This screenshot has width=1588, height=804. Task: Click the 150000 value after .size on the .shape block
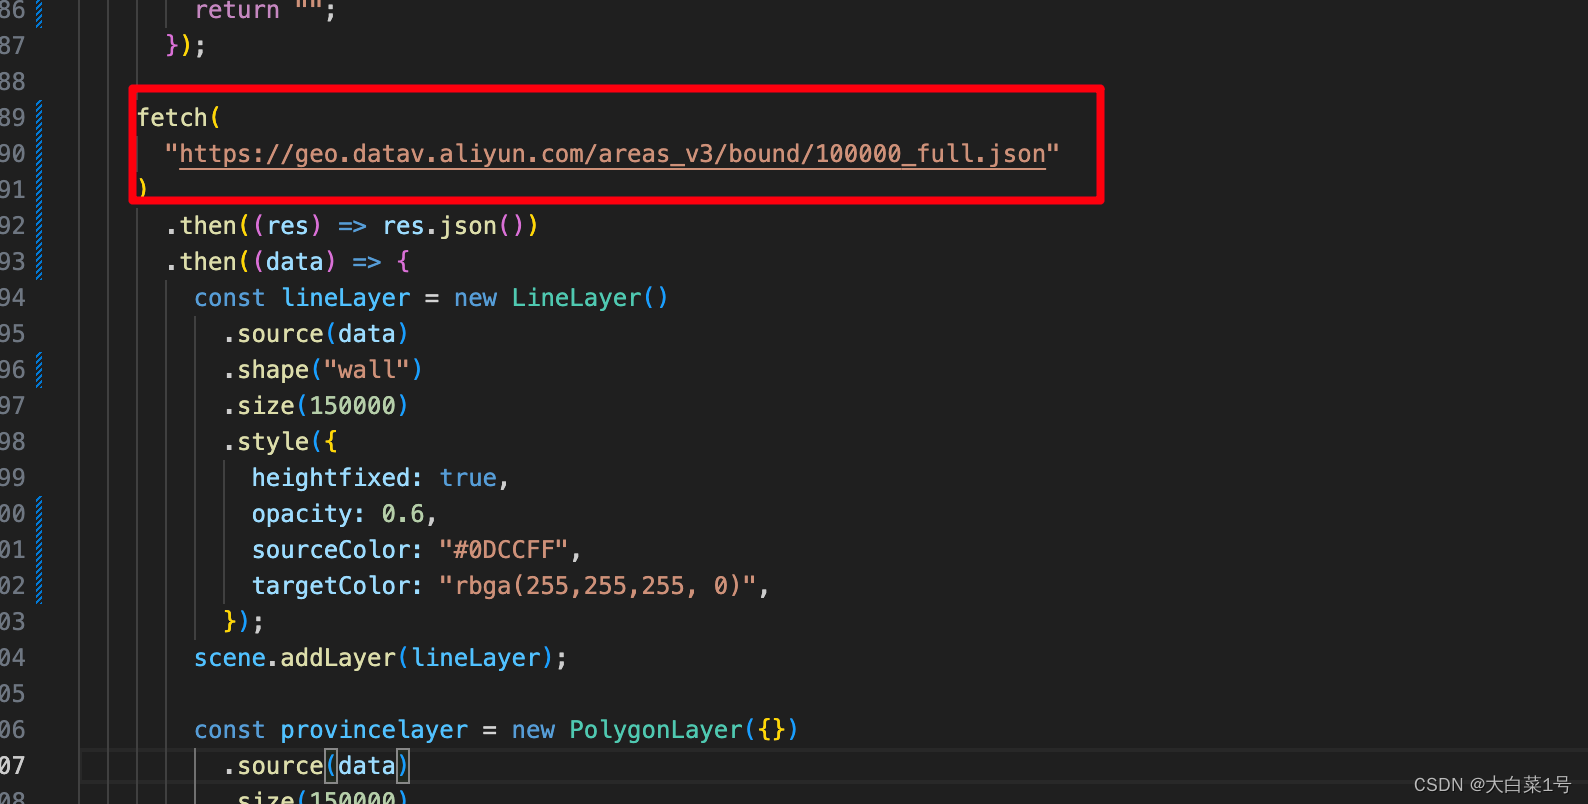pos(352,406)
